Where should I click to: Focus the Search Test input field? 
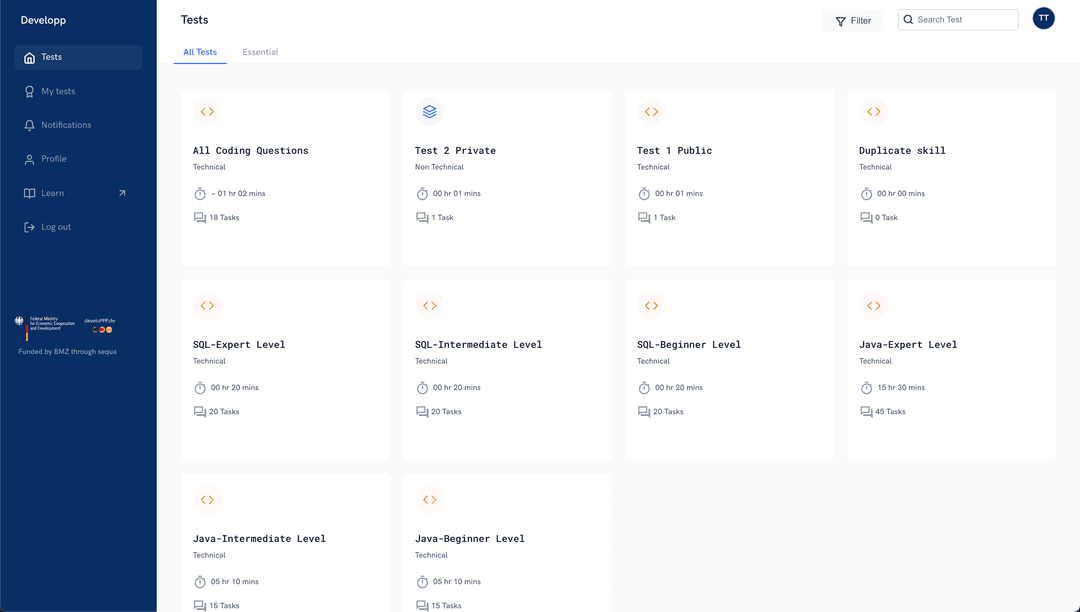point(964,20)
